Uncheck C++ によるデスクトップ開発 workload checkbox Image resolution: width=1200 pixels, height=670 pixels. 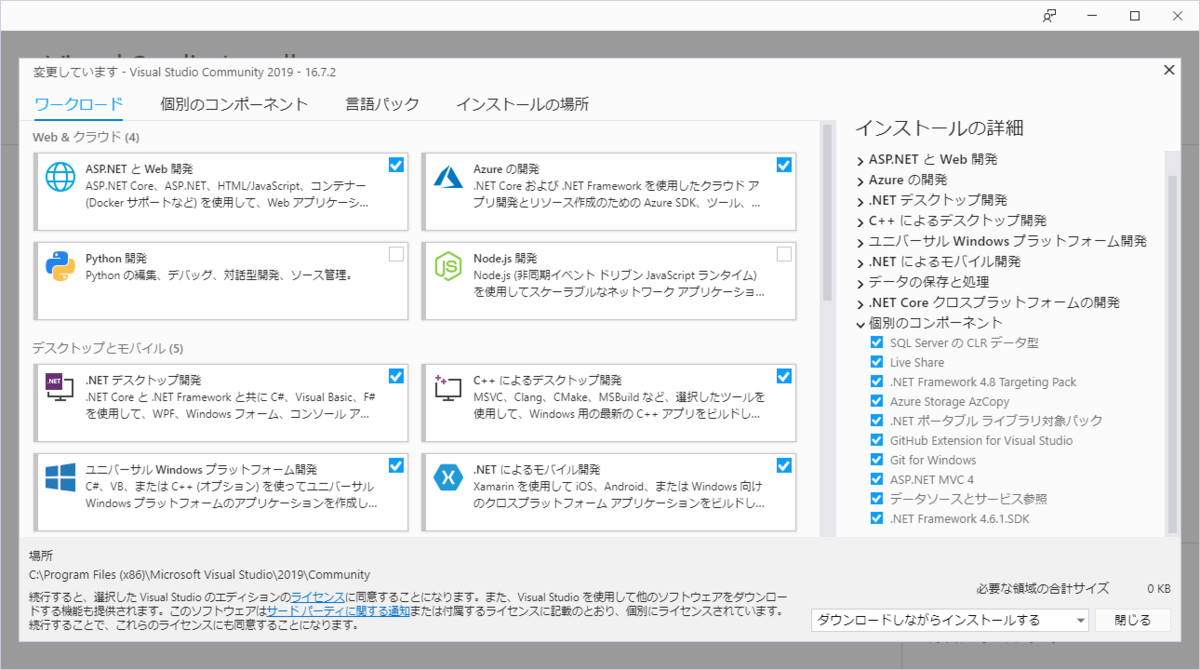point(783,376)
